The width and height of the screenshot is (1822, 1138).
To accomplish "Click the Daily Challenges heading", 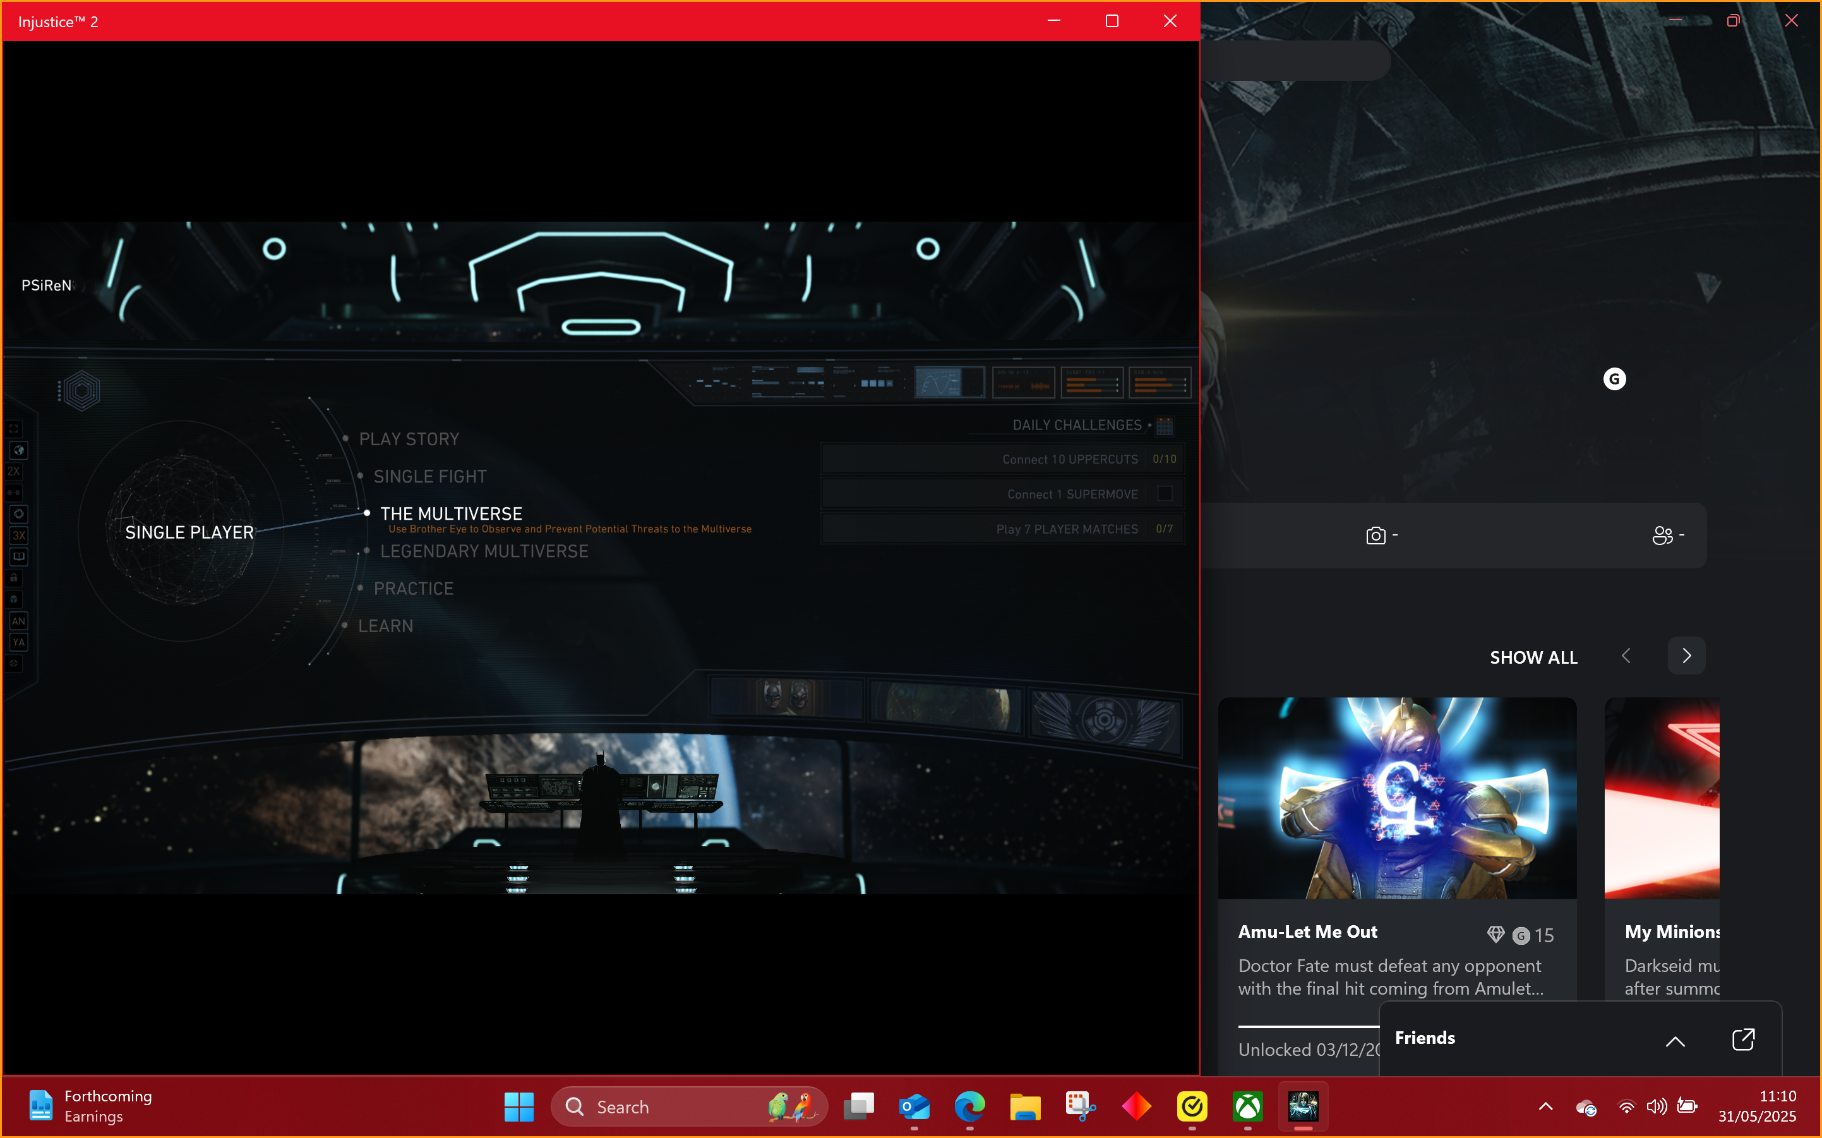I will point(1077,425).
